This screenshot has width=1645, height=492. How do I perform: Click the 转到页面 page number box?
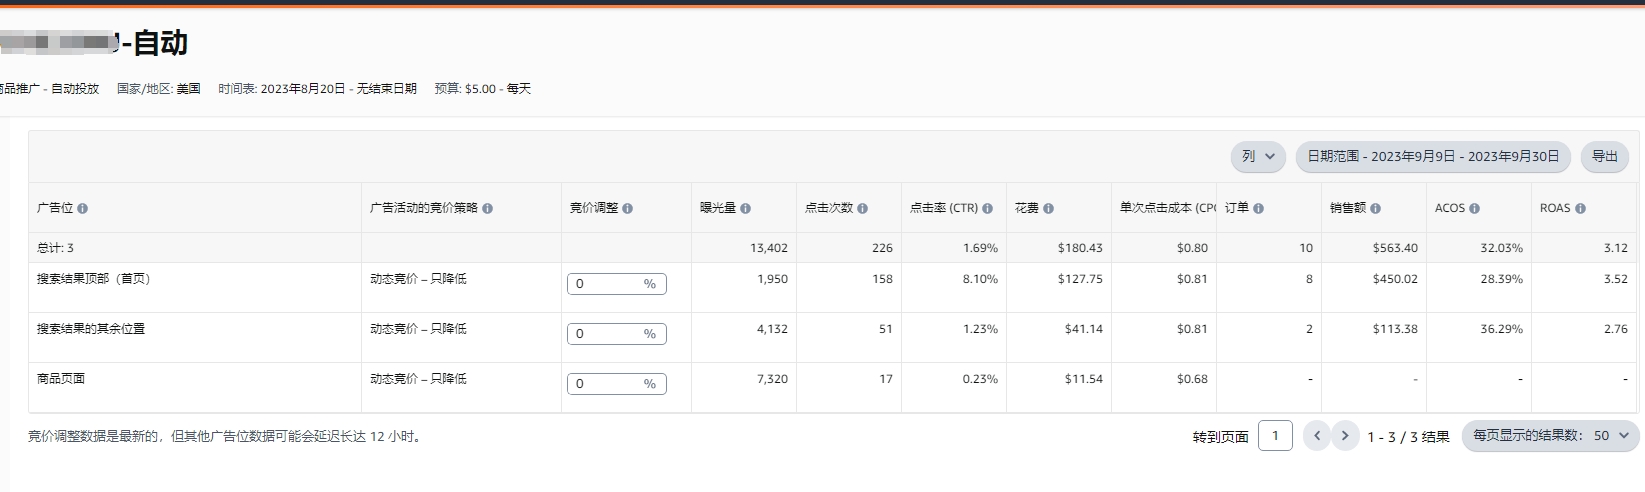[x=1275, y=436]
